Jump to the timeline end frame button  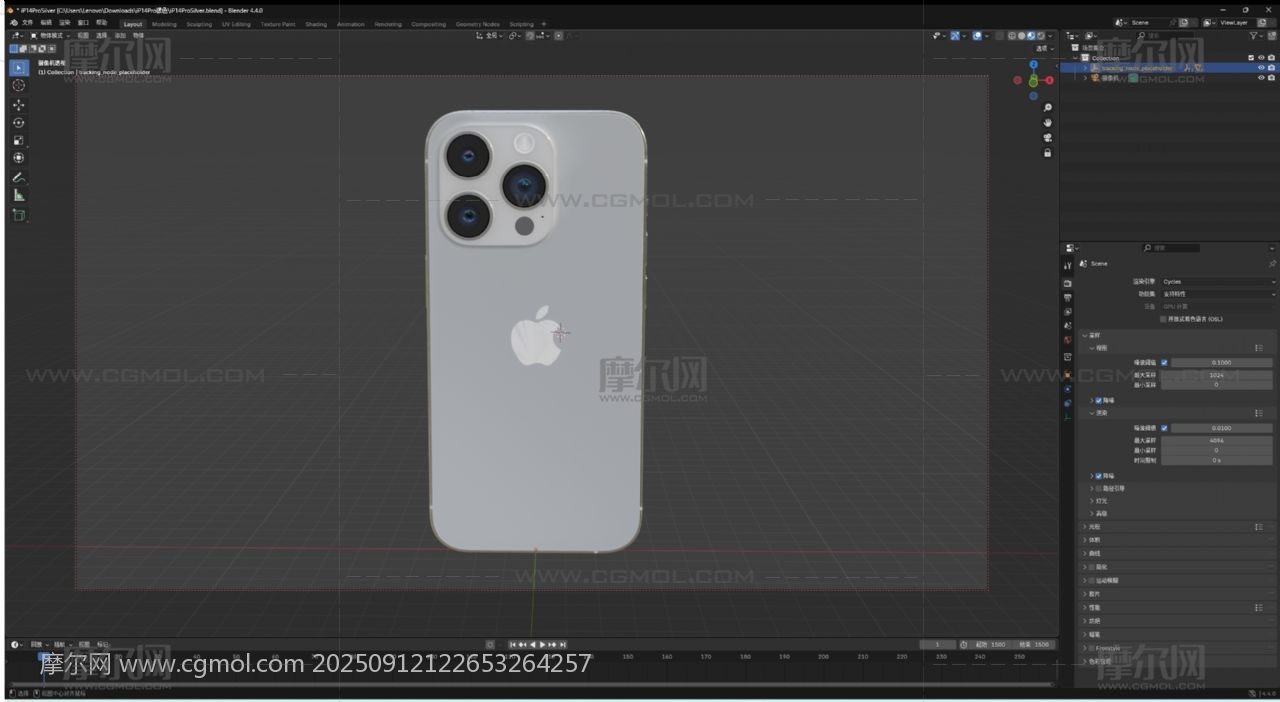[x=563, y=644]
